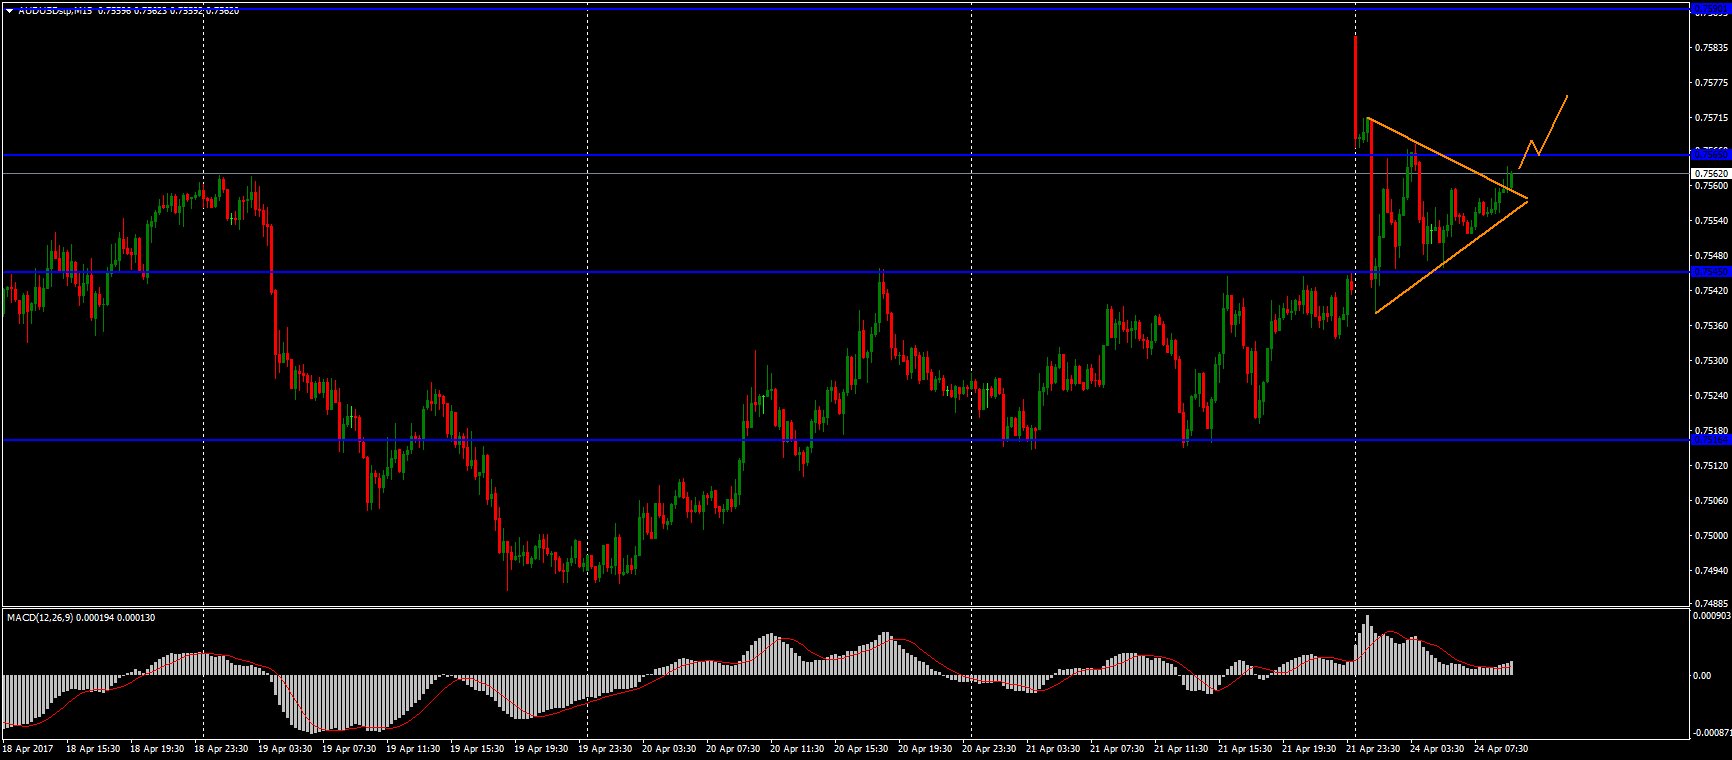Click the 0.75300 price axis label
Screen dimensions: 1732x760
coord(1712,360)
